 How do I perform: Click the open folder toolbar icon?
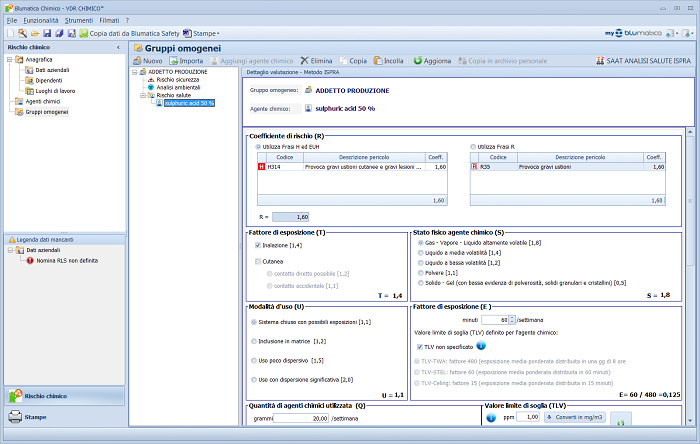point(34,33)
